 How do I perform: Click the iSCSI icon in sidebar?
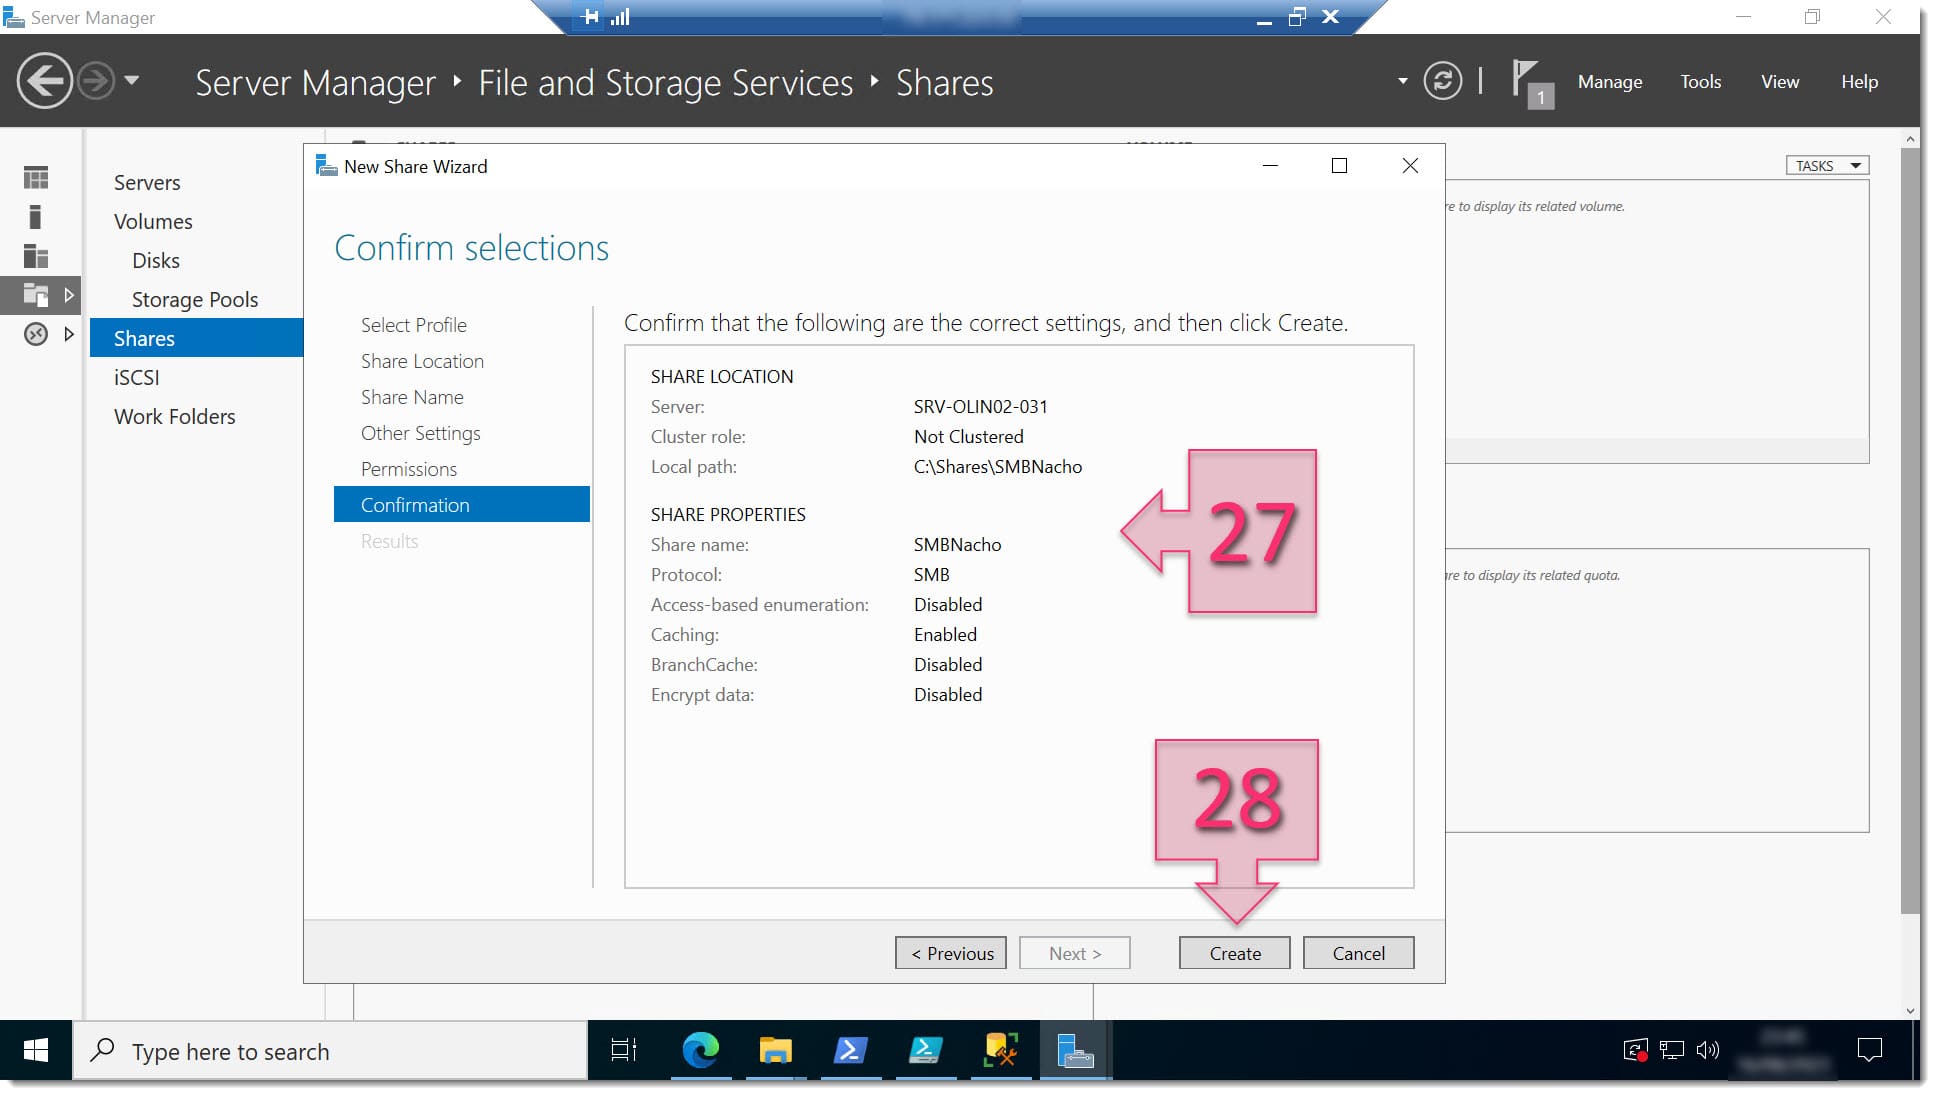tap(137, 376)
